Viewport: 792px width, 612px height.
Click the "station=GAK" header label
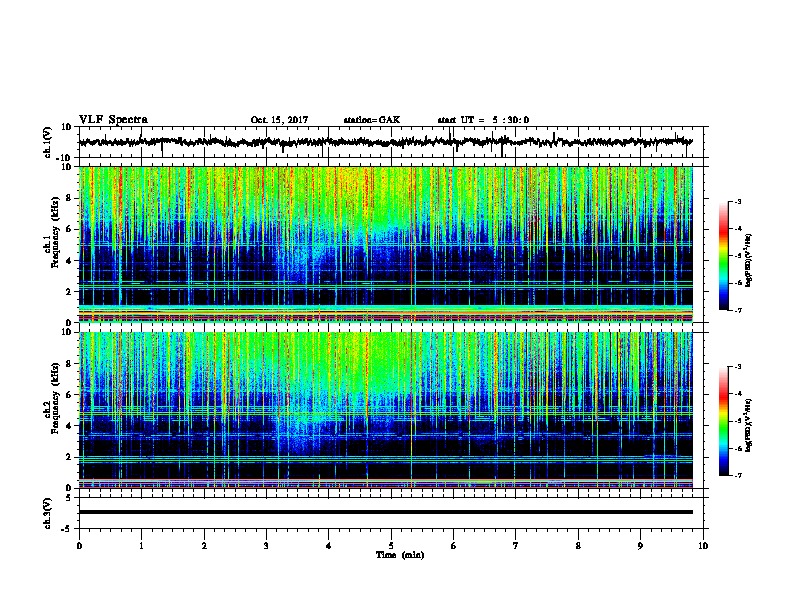(x=372, y=120)
